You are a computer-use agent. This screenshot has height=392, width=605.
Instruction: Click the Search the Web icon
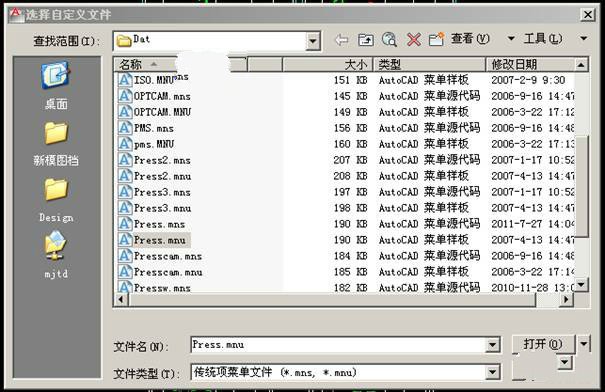(x=389, y=39)
